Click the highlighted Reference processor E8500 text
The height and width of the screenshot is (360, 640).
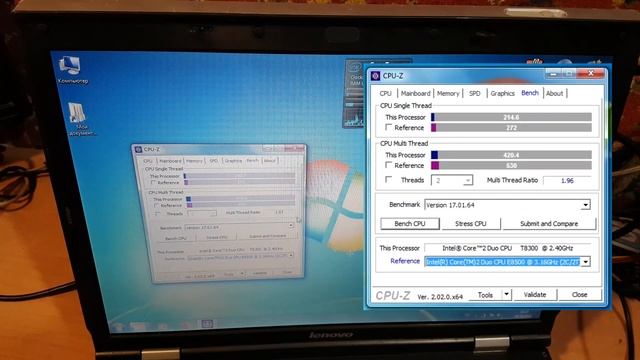click(x=502, y=262)
